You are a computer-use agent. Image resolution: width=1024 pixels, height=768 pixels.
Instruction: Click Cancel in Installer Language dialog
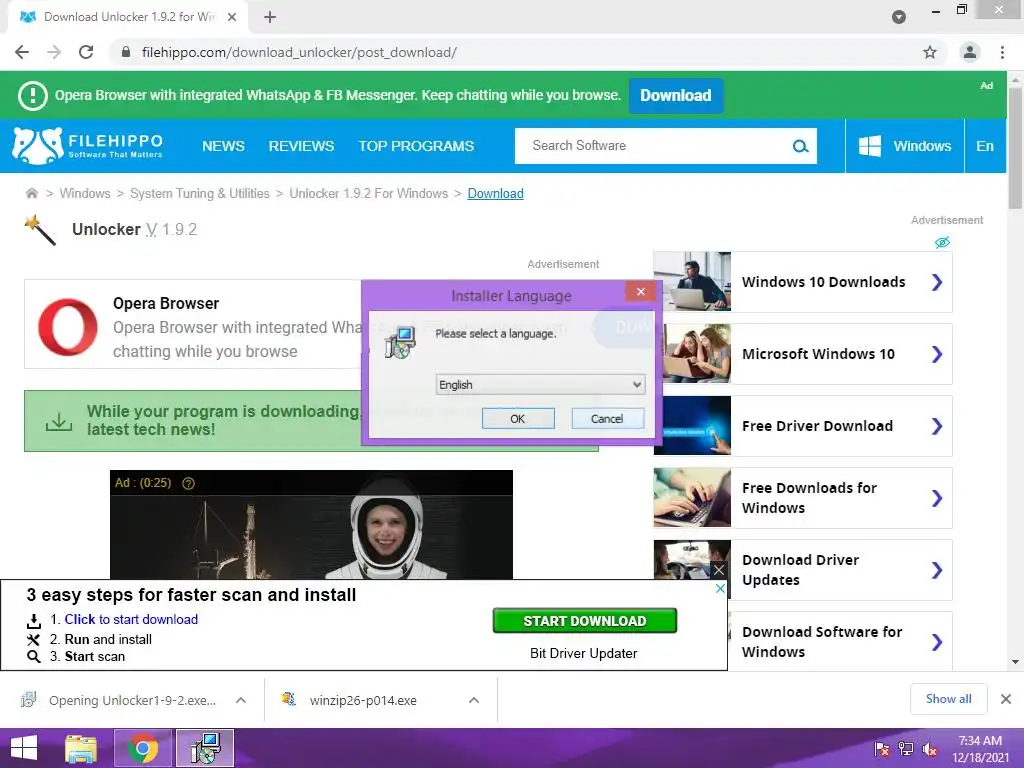pyautogui.click(x=607, y=419)
